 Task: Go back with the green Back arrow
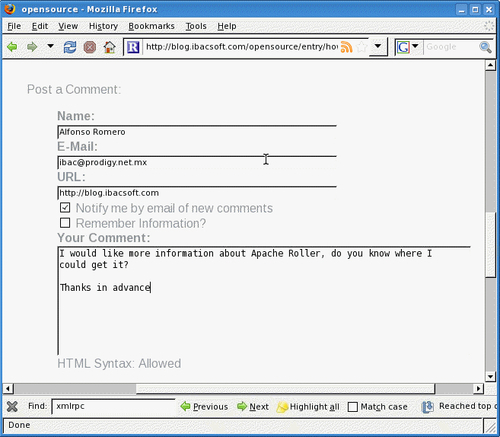click(x=12, y=47)
